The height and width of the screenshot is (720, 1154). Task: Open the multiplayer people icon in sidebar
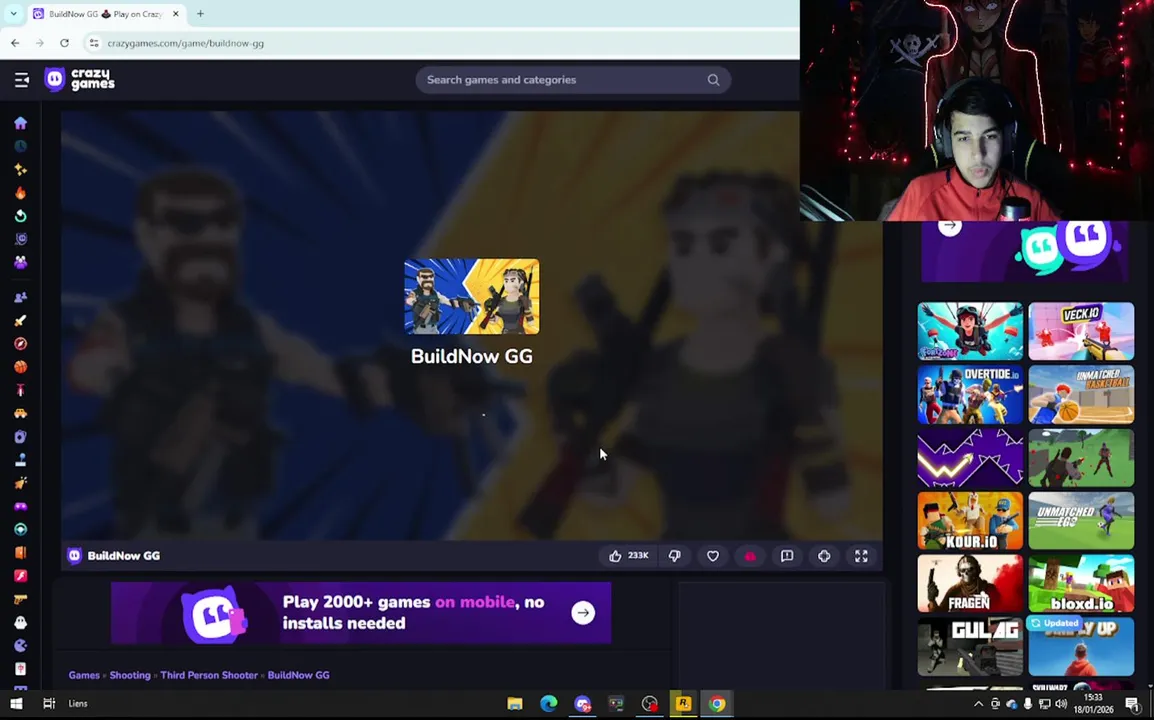click(21, 297)
